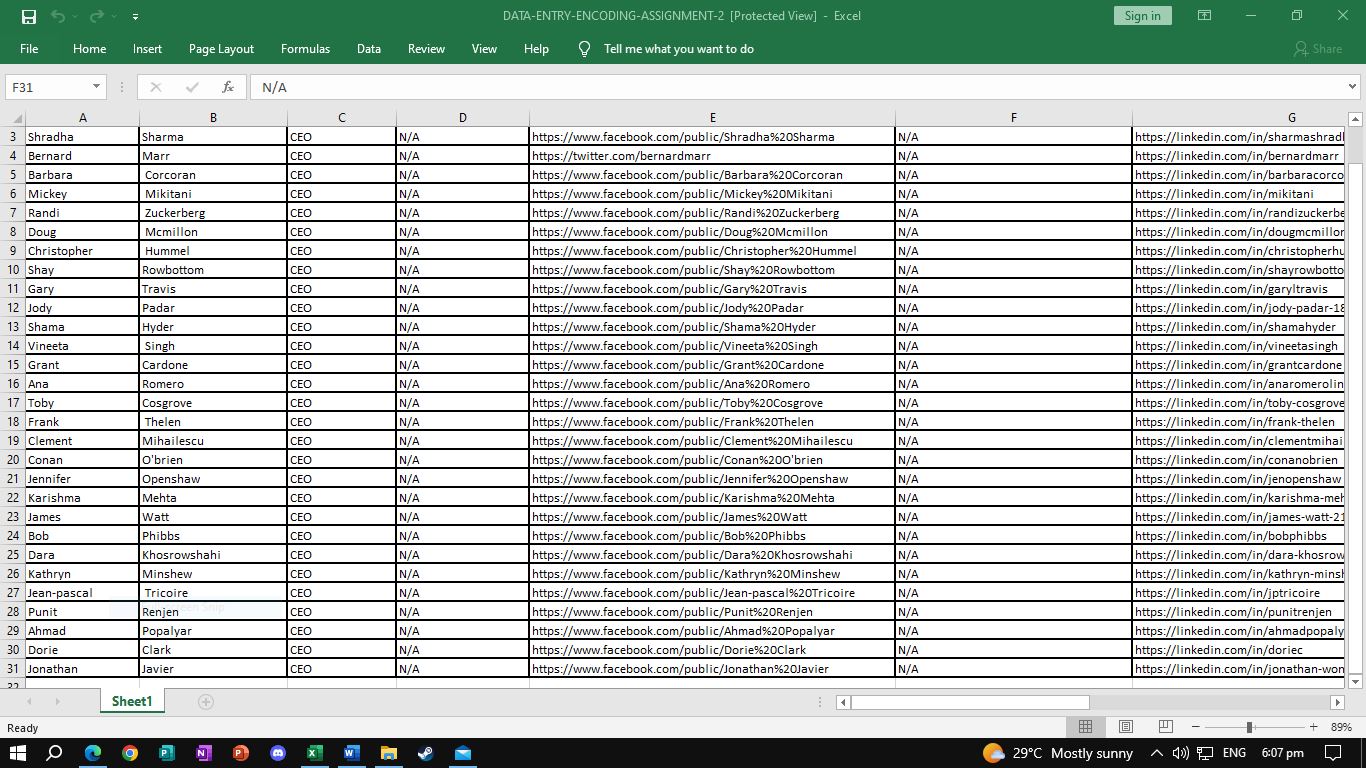
Task: Open the Formulas tab
Action: 305,49
